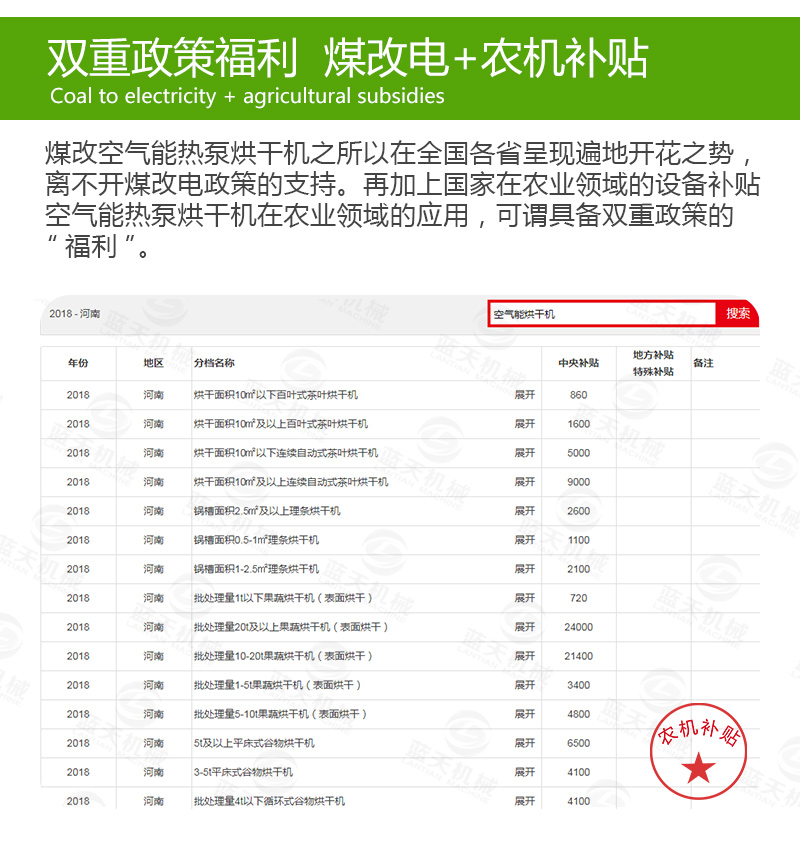Click the 年份 column header
The height and width of the screenshot is (845, 800).
coord(78,363)
